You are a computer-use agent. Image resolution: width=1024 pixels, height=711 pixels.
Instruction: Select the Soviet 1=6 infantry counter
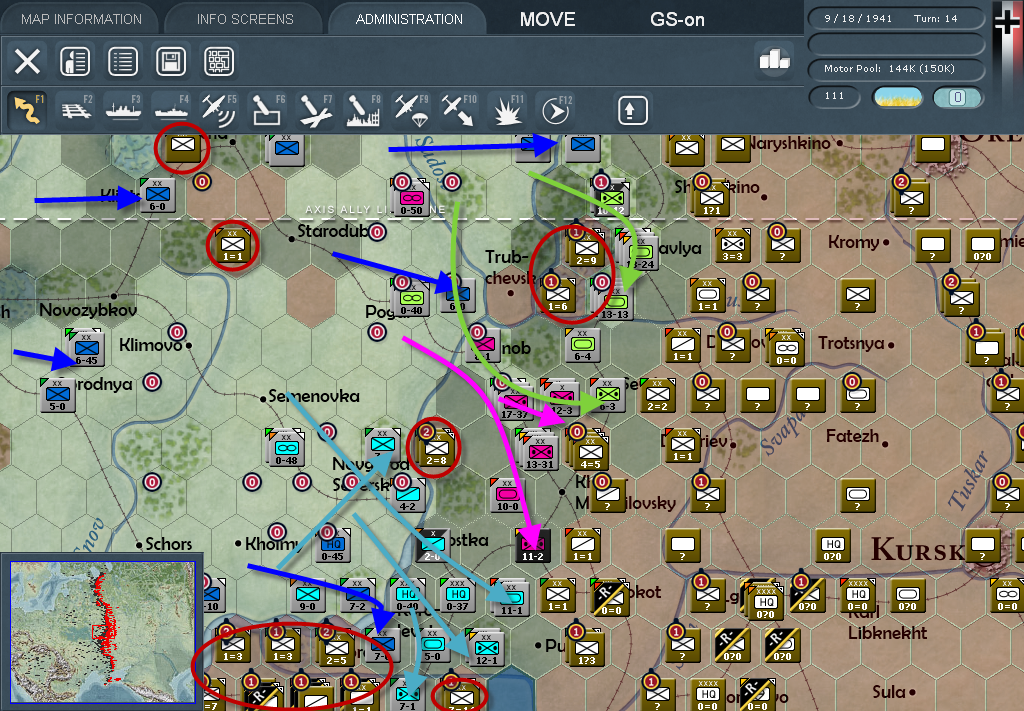click(558, 295)
